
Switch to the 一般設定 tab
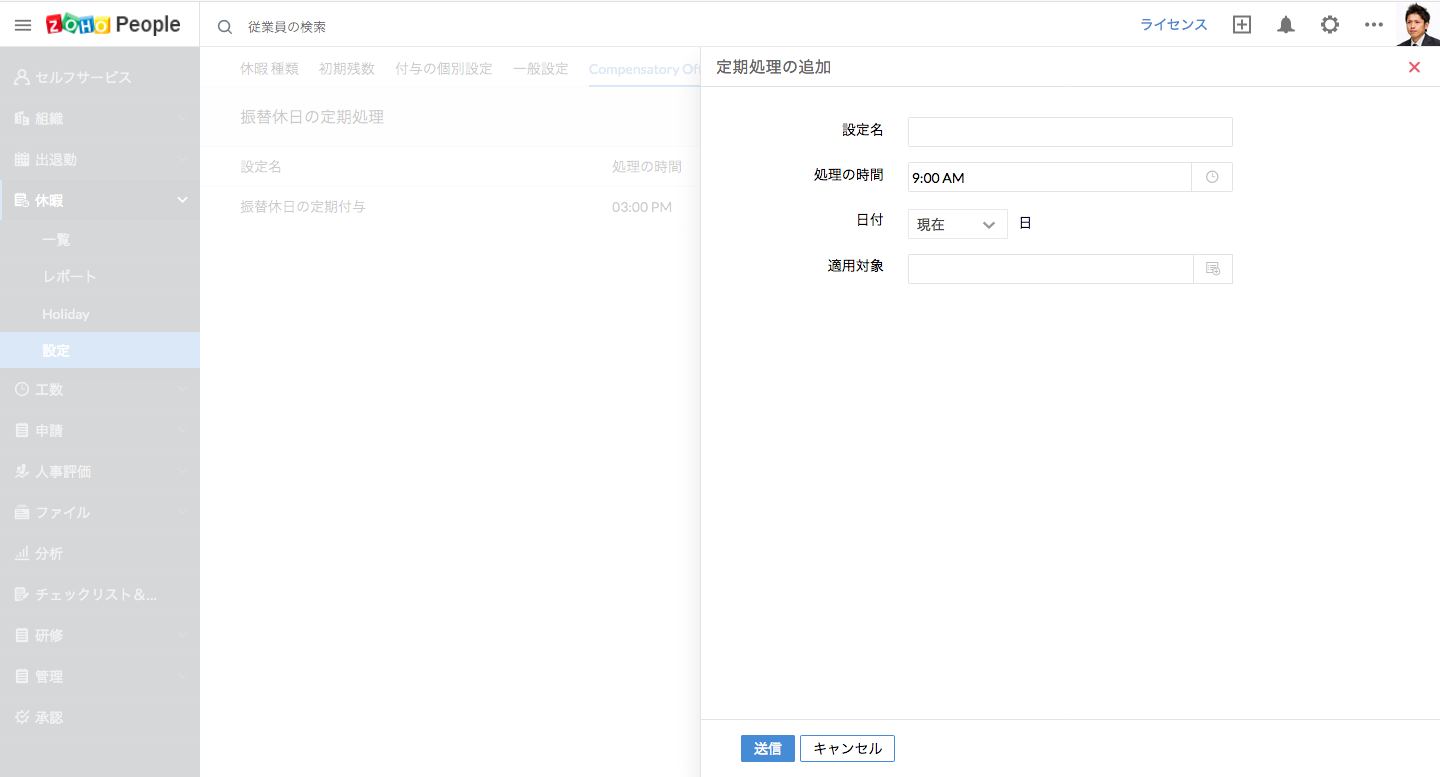(540, 69)
